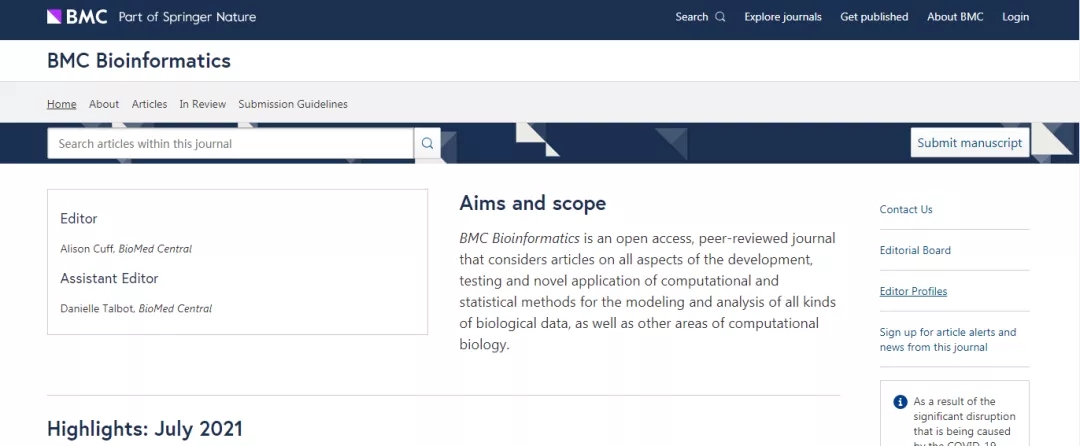Open the Home tab
1080x446 pixels.
(x=61, y=104)
